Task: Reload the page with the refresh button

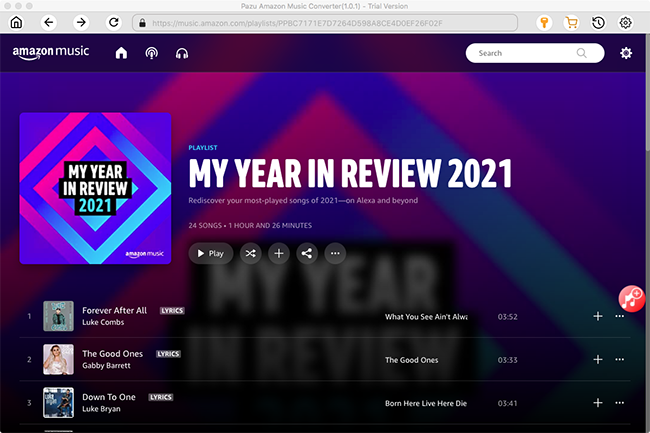Action: [x=114, y=22]
